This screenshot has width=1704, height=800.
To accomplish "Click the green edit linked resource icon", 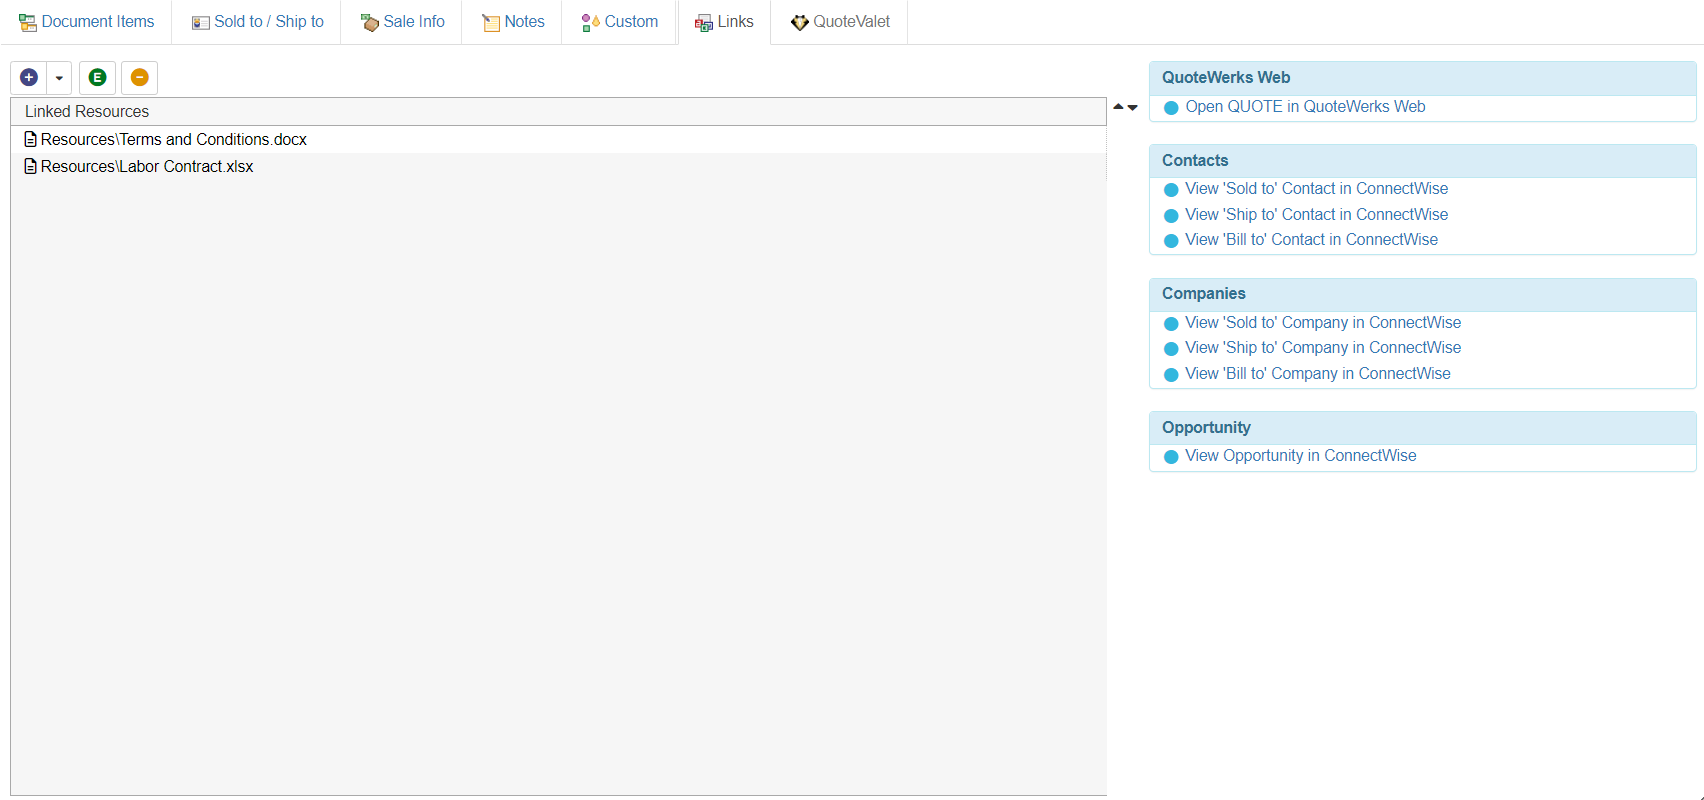I will pyautogui.click(x=97, y=78).
